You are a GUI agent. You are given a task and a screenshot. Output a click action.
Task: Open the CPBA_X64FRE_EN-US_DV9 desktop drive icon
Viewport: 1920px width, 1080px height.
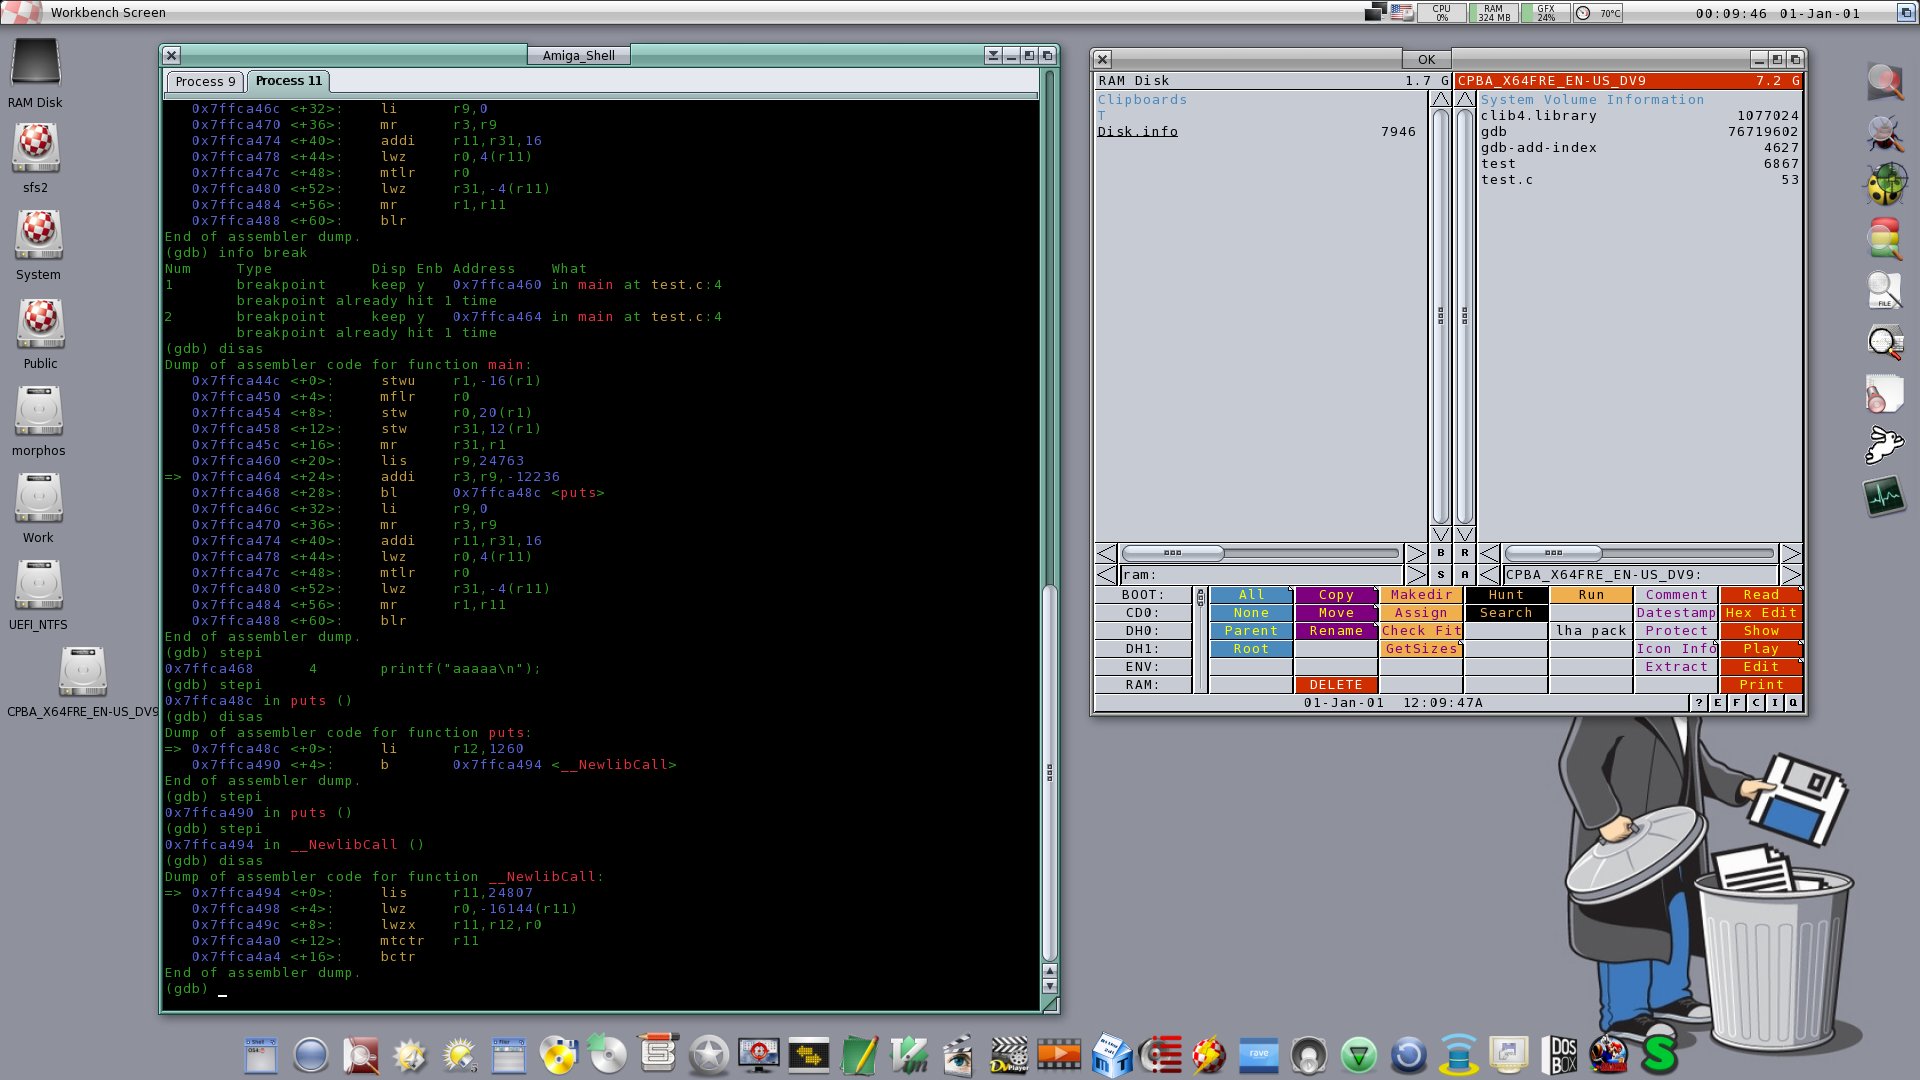coord(82,671)
